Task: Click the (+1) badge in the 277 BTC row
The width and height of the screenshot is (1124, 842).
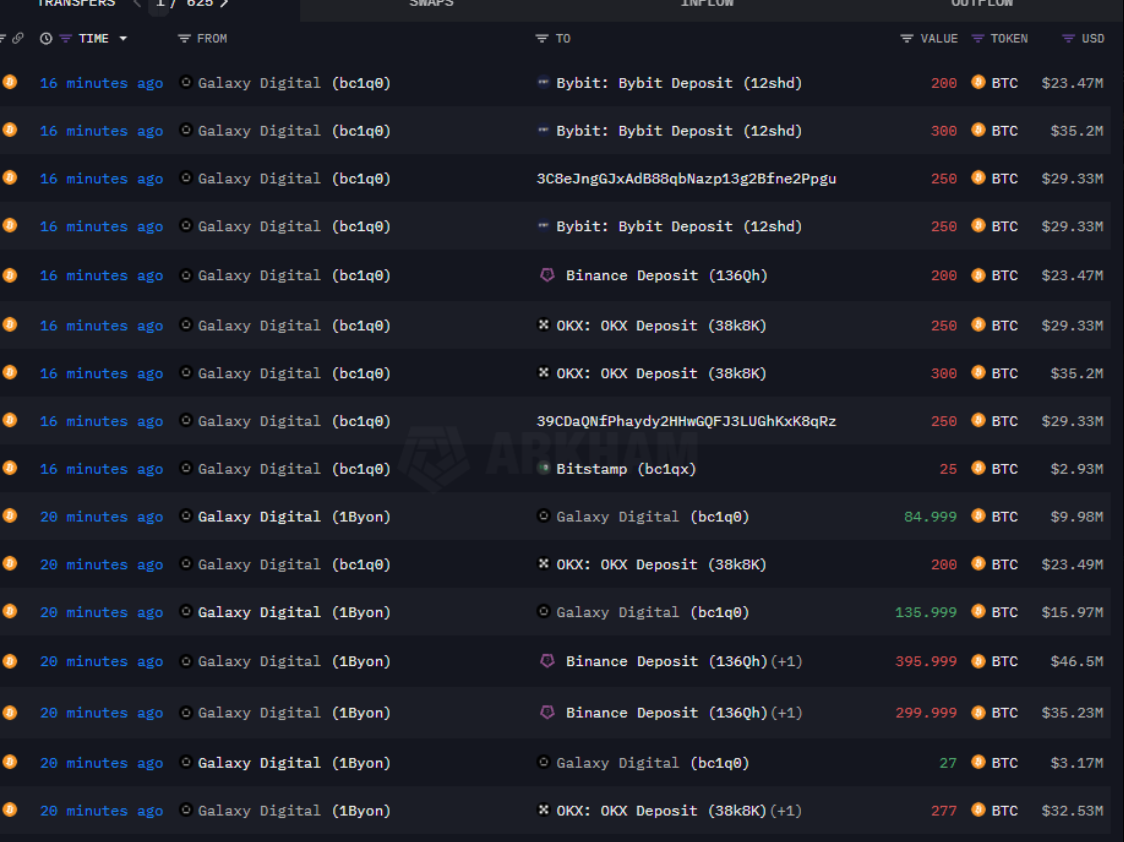Action: 786,810
